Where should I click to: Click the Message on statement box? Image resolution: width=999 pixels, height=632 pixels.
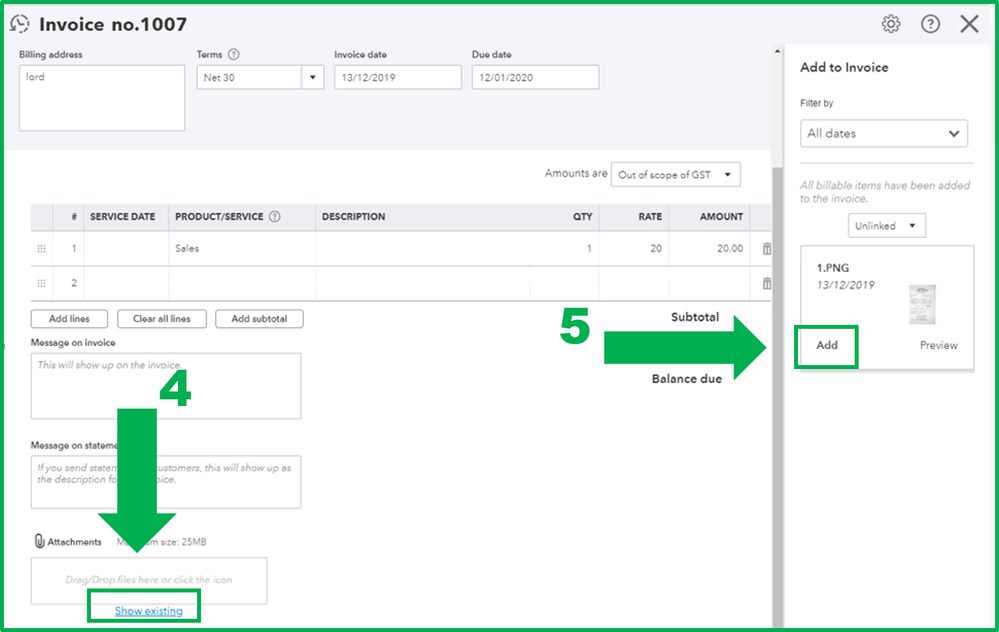(x=166, y=482)
